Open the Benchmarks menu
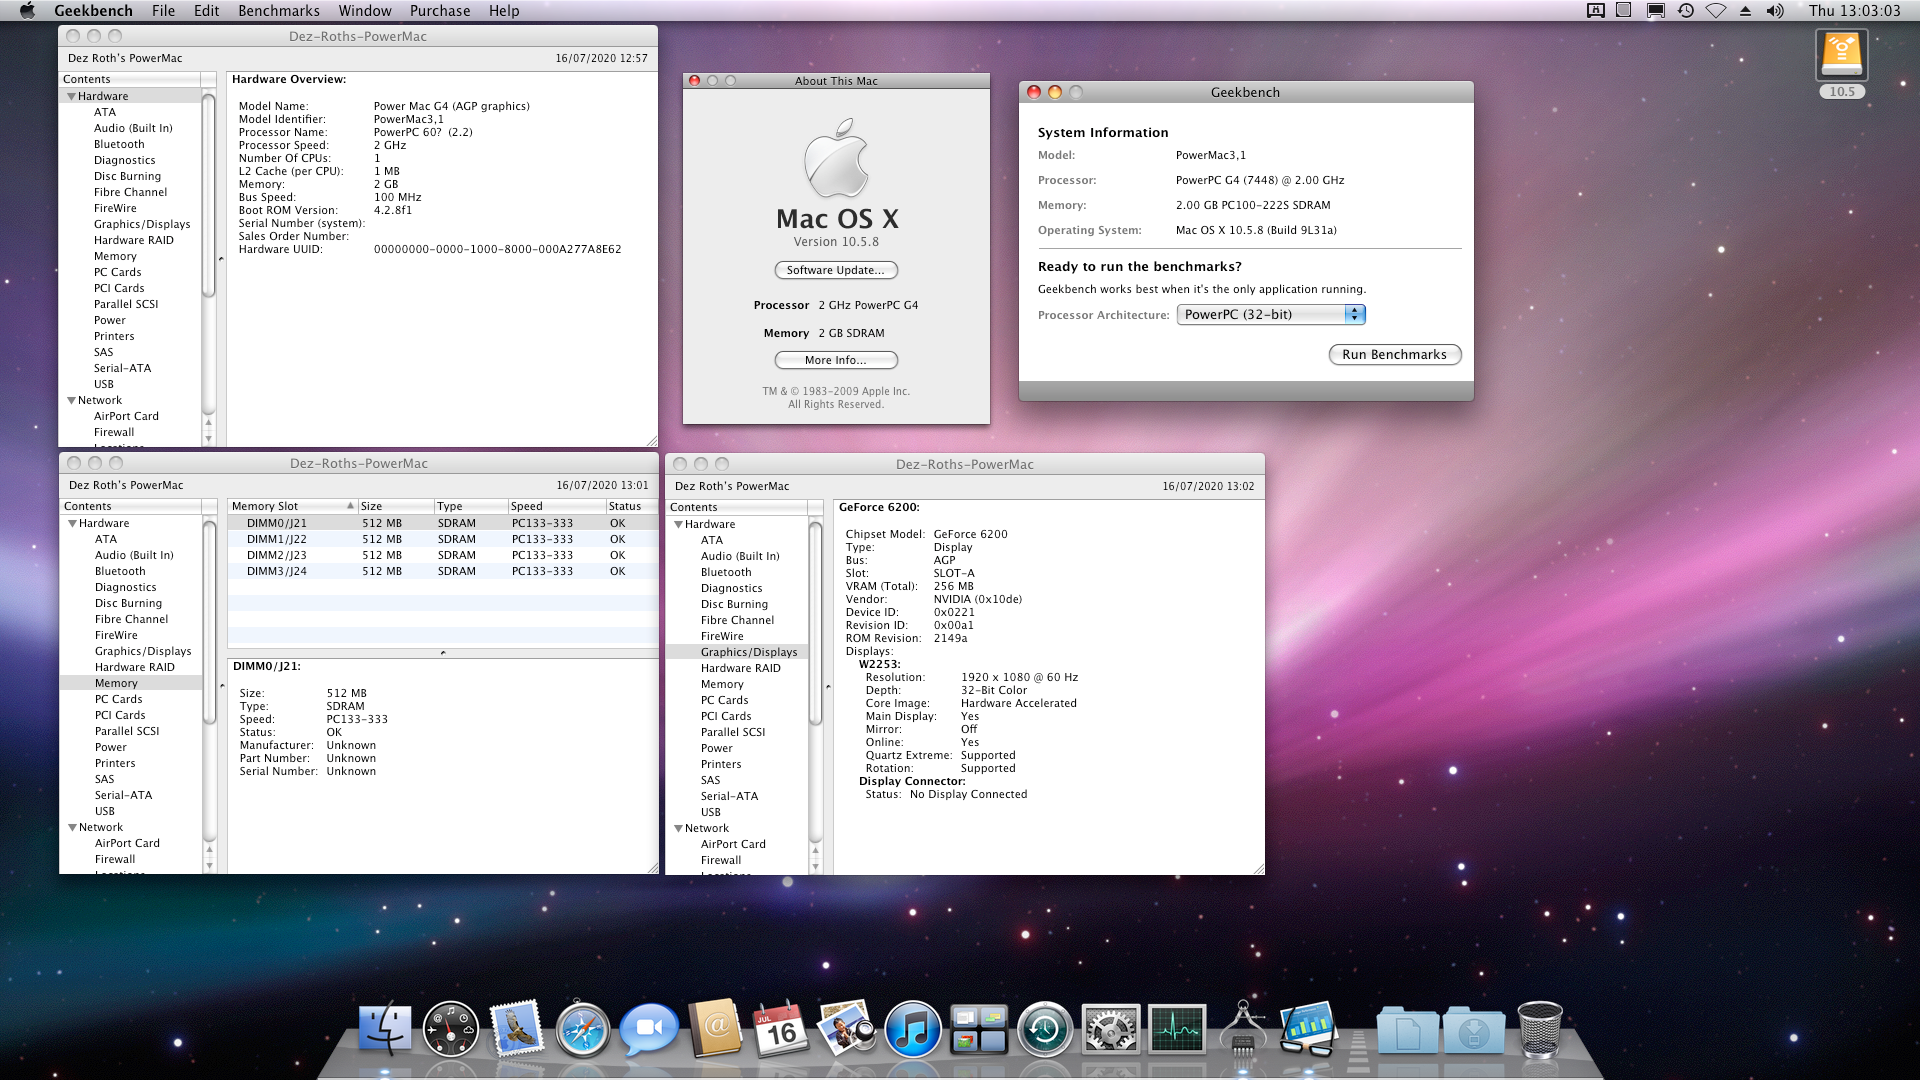This screenshot has height=1080, width=1920. tap(279, 11)
